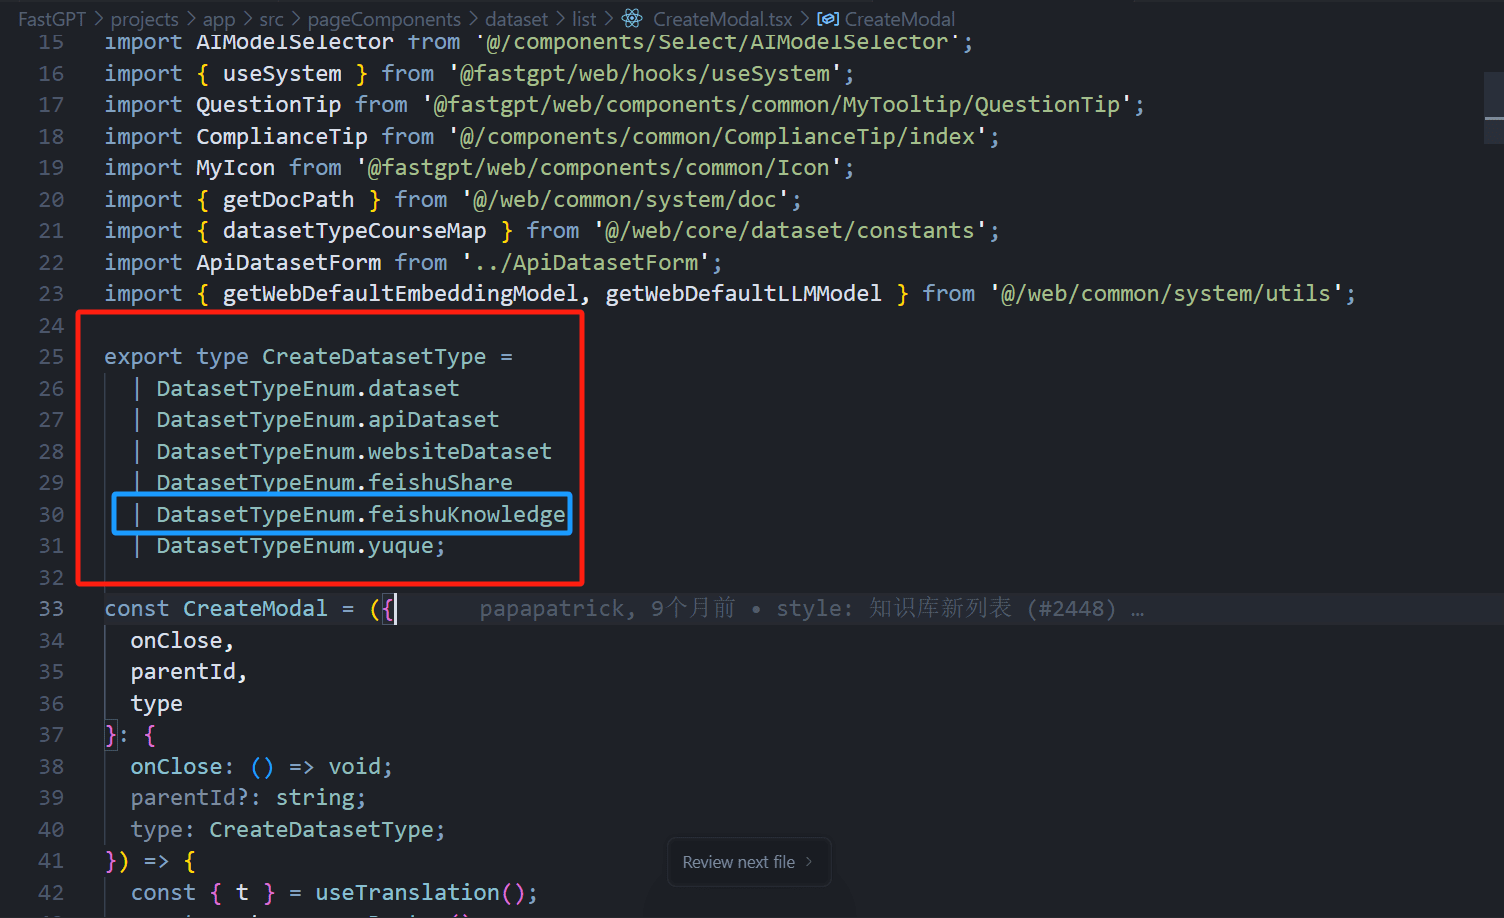Click the React file icon in breadcrumb
Viewport: 1504px width, 918px height.
[632, 18]
